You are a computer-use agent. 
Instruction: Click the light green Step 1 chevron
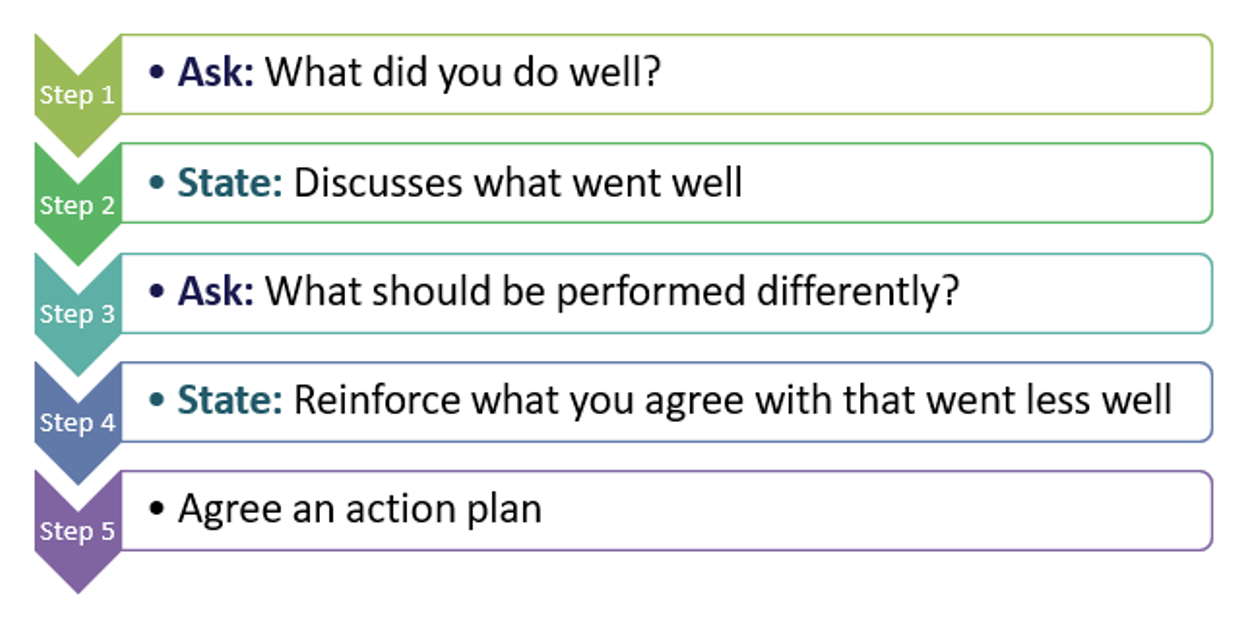point(77,95)
